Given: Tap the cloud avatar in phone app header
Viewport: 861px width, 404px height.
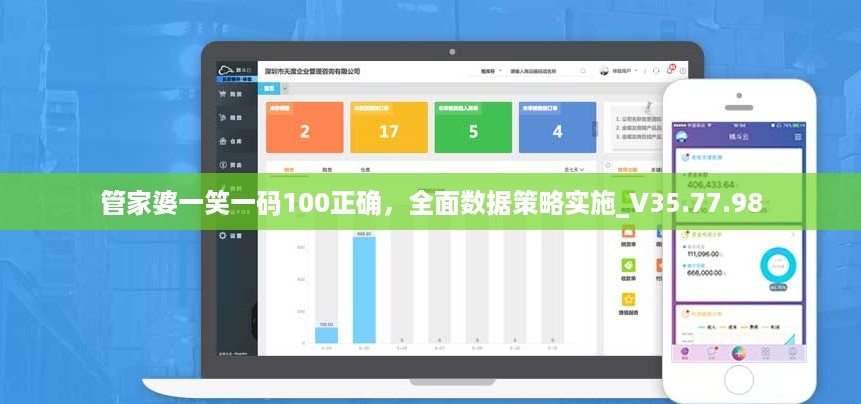Looking at the screenshot, I should [682, 137].
